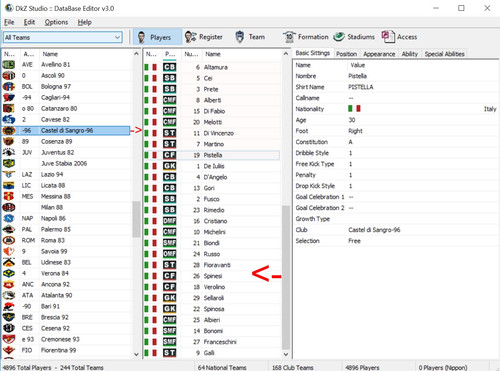The image size is (500, 371).
Task: Click the Avellino 81 team crest
Action: click(9, 65)
